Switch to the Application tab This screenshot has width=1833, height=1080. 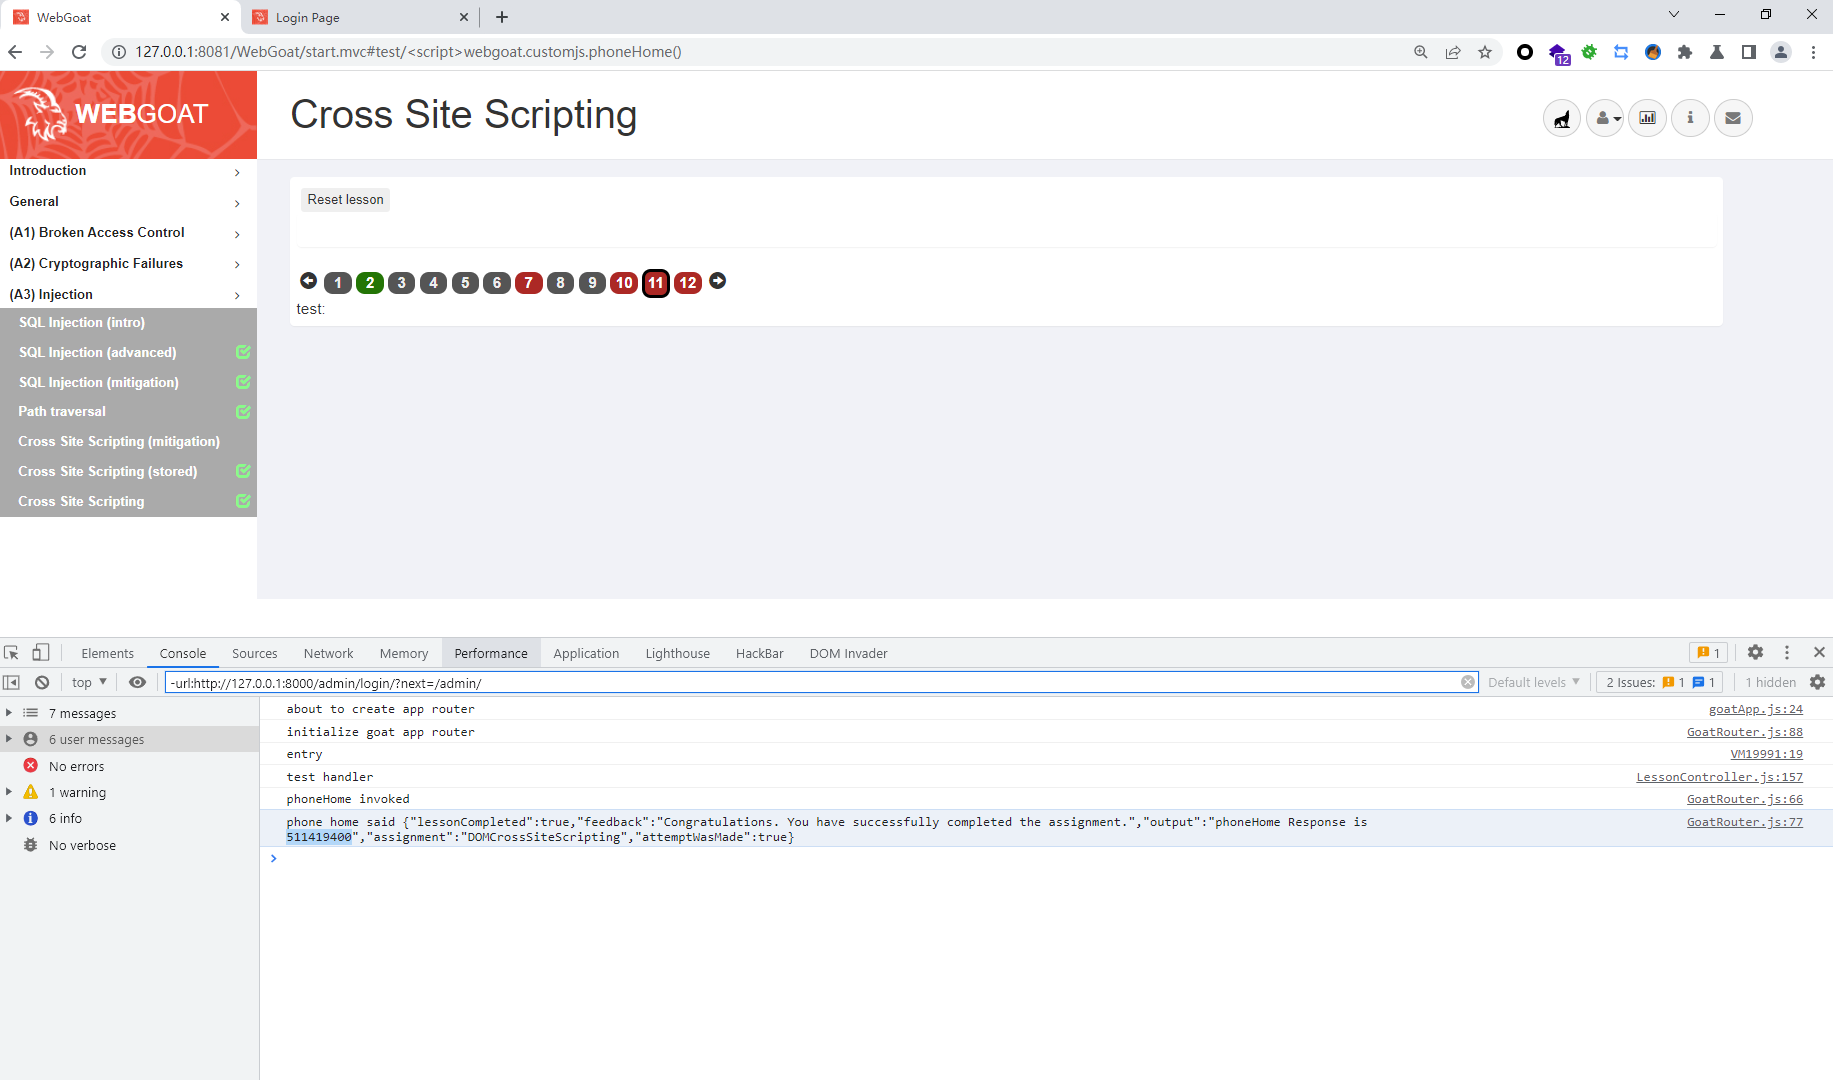click(x=586, y=653)
